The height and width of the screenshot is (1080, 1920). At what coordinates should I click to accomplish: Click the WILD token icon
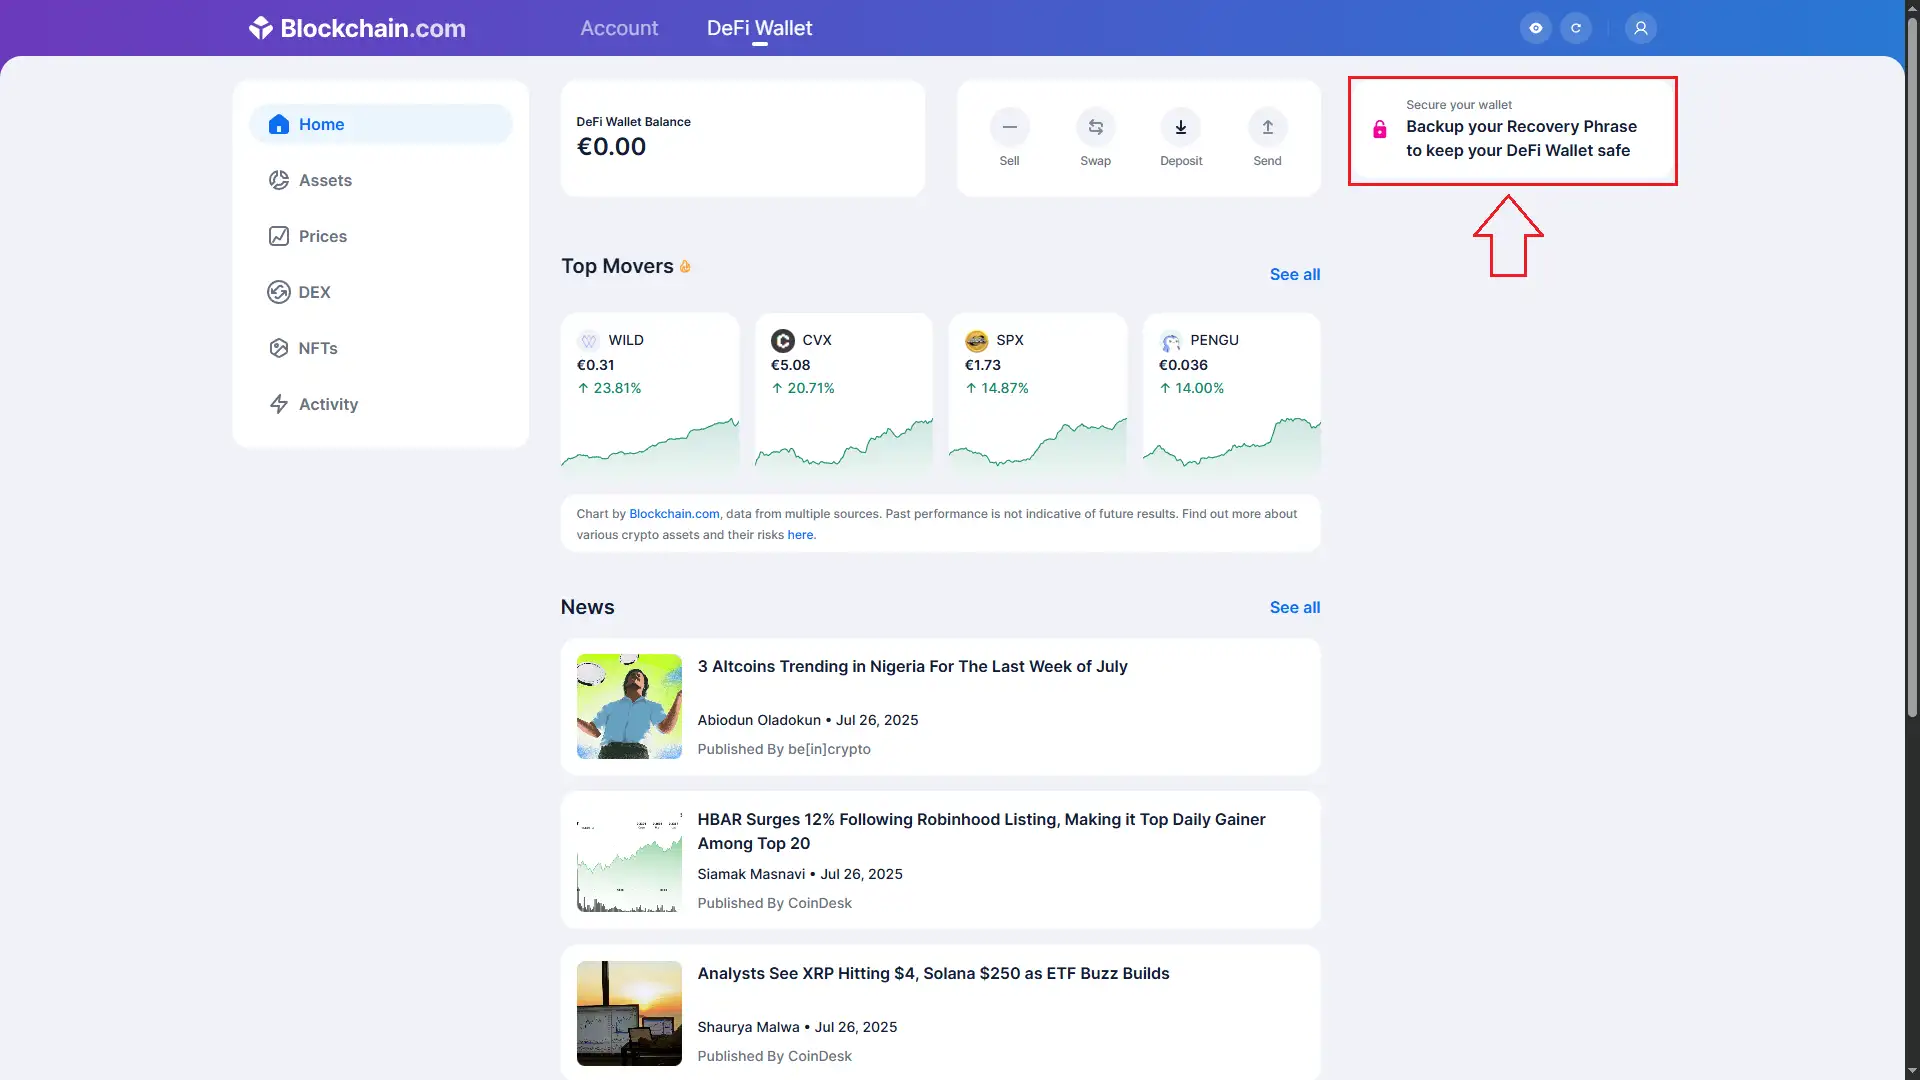tap(588, 340)
